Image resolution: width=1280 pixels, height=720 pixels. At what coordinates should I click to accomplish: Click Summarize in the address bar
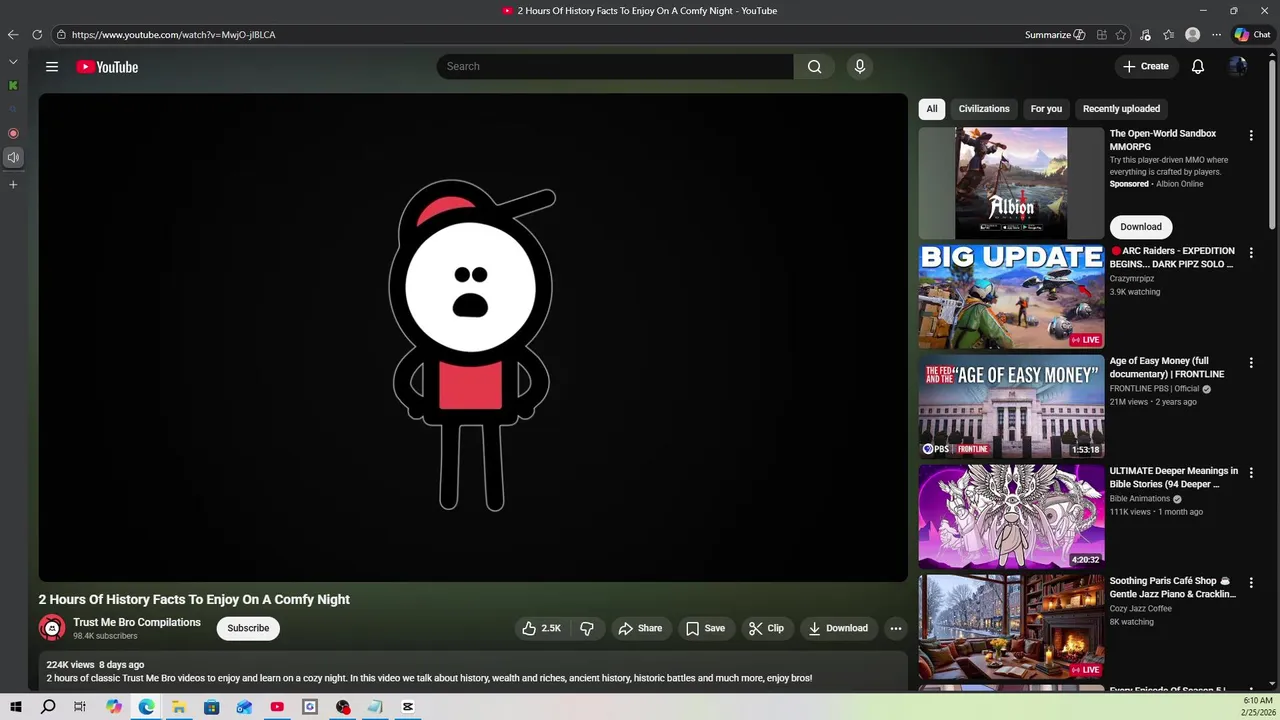1055,35
